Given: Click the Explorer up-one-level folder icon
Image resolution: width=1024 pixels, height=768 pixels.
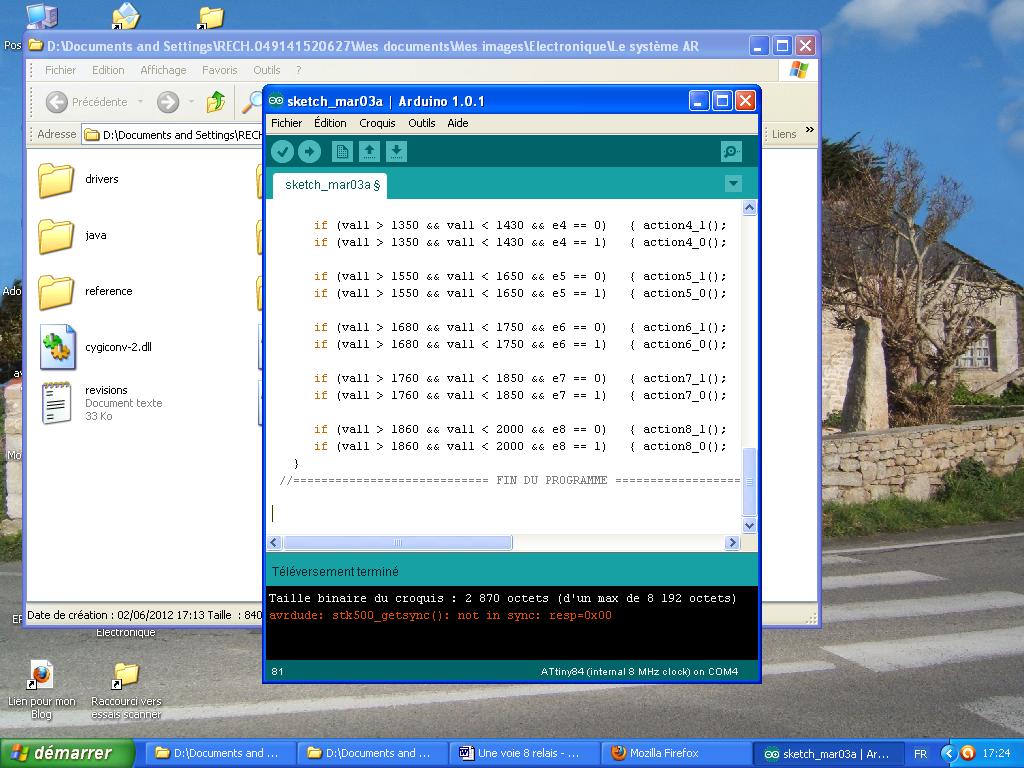Looking at the screenshot, I should [x=216, y=101].
